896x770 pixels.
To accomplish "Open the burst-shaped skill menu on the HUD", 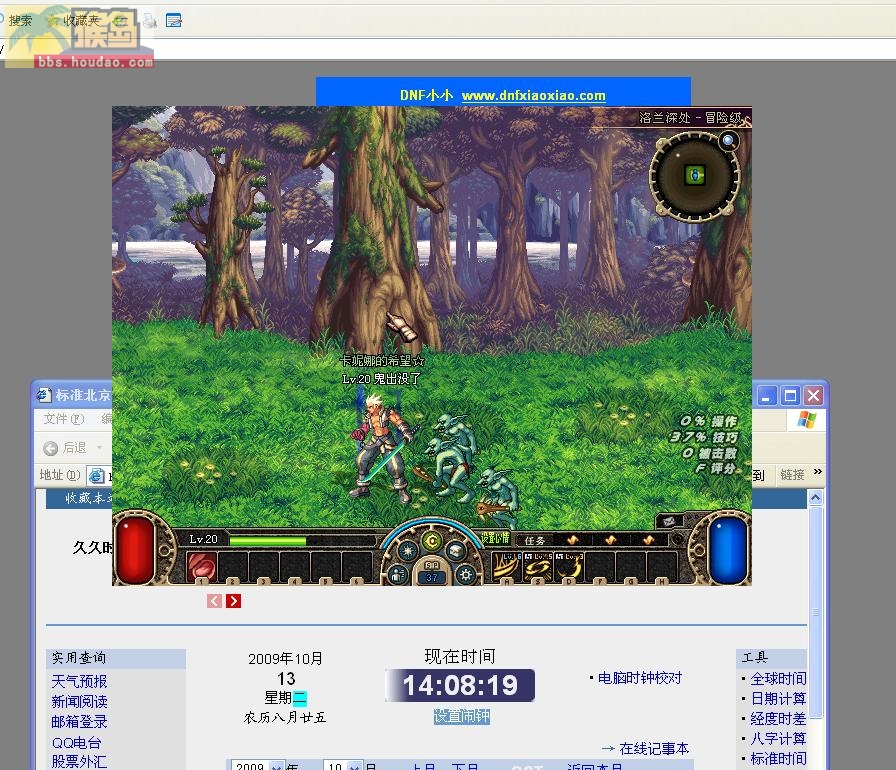I will click(x=407, y=551).
